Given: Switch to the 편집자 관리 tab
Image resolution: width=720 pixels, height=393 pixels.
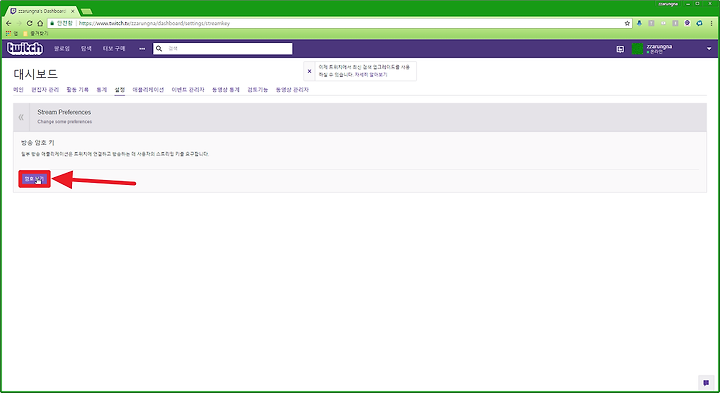Looking at the screenshot, I should [x=45, y=90].
